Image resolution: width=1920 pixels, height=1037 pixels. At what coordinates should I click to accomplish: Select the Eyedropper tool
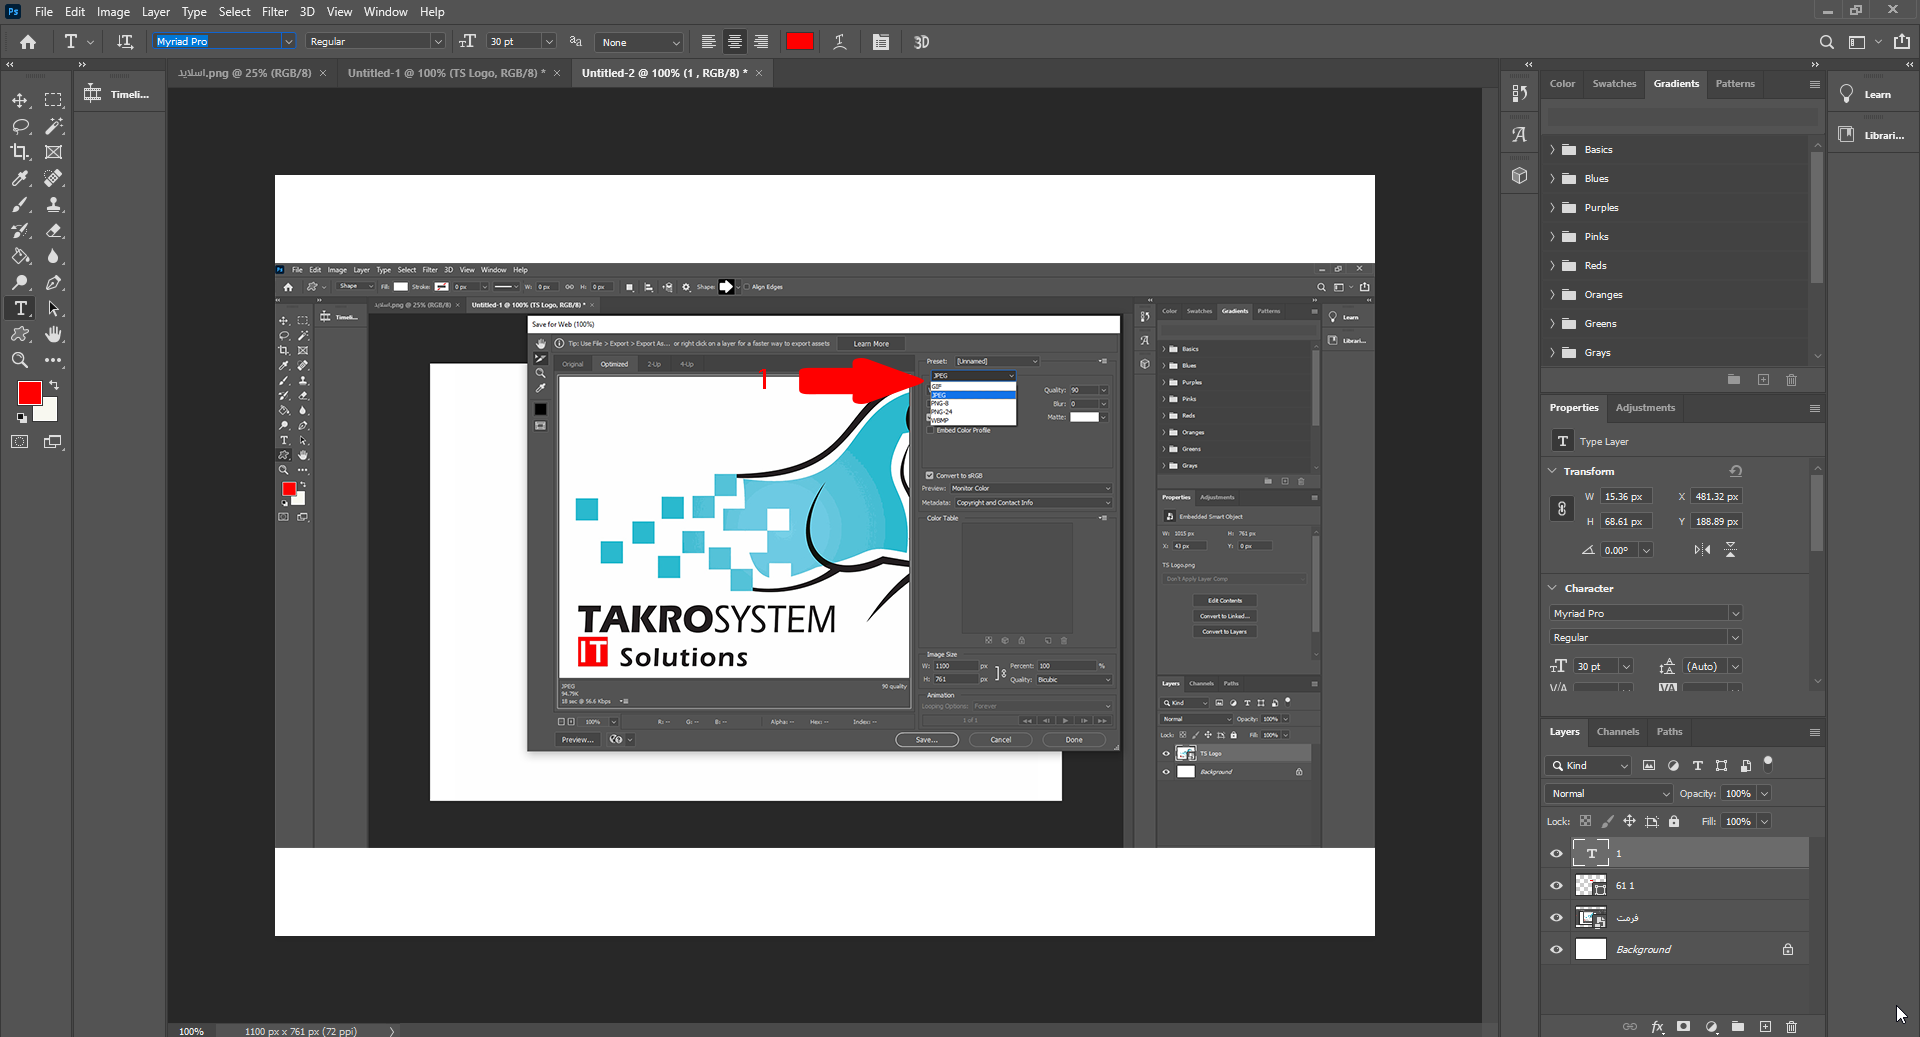point(20,178)
